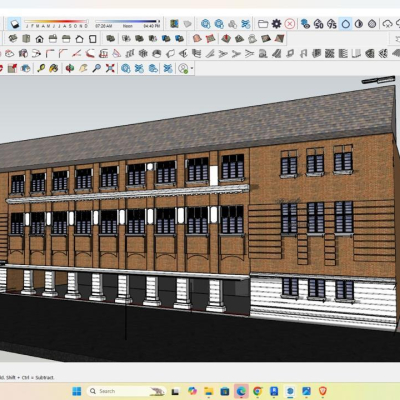Click the Add Detail sandbox tool
400x400 pixels.
[266, 39]
